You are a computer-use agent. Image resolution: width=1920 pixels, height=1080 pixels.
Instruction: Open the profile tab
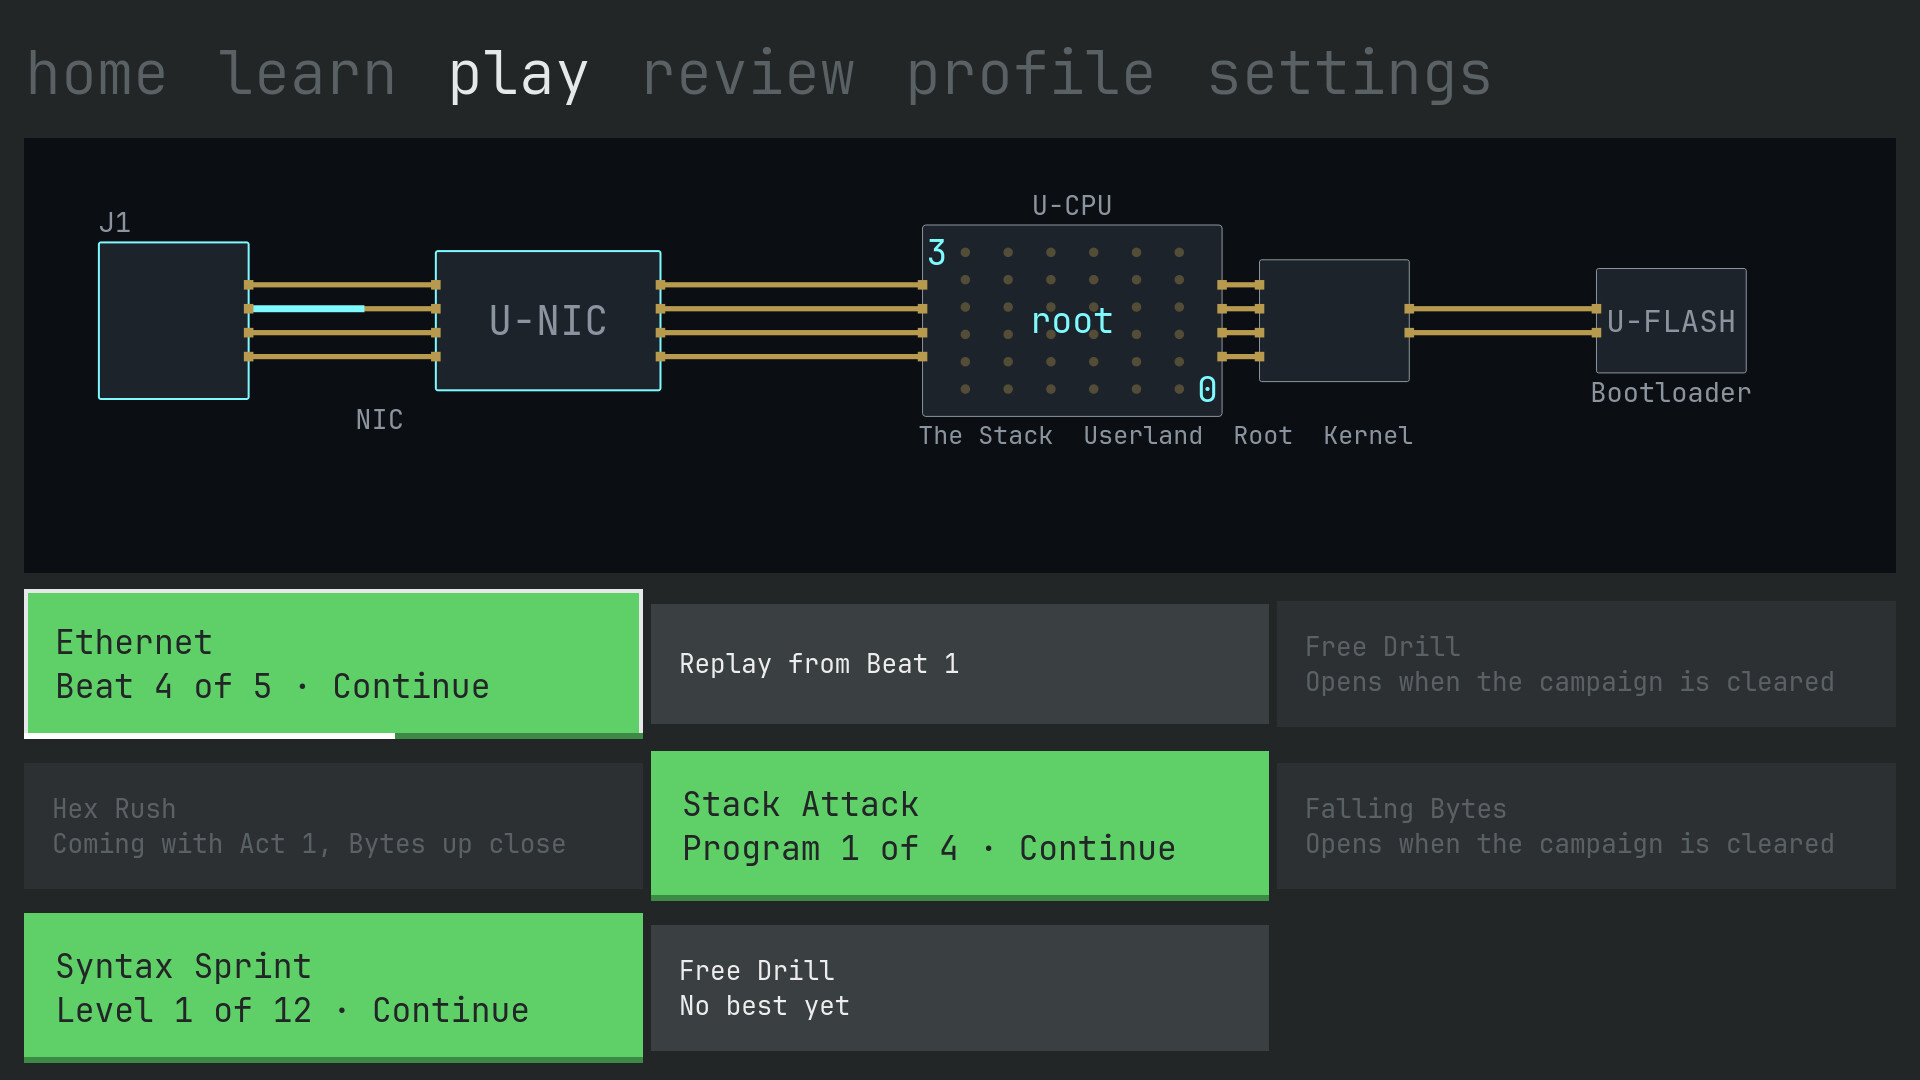click(1030, 77)
